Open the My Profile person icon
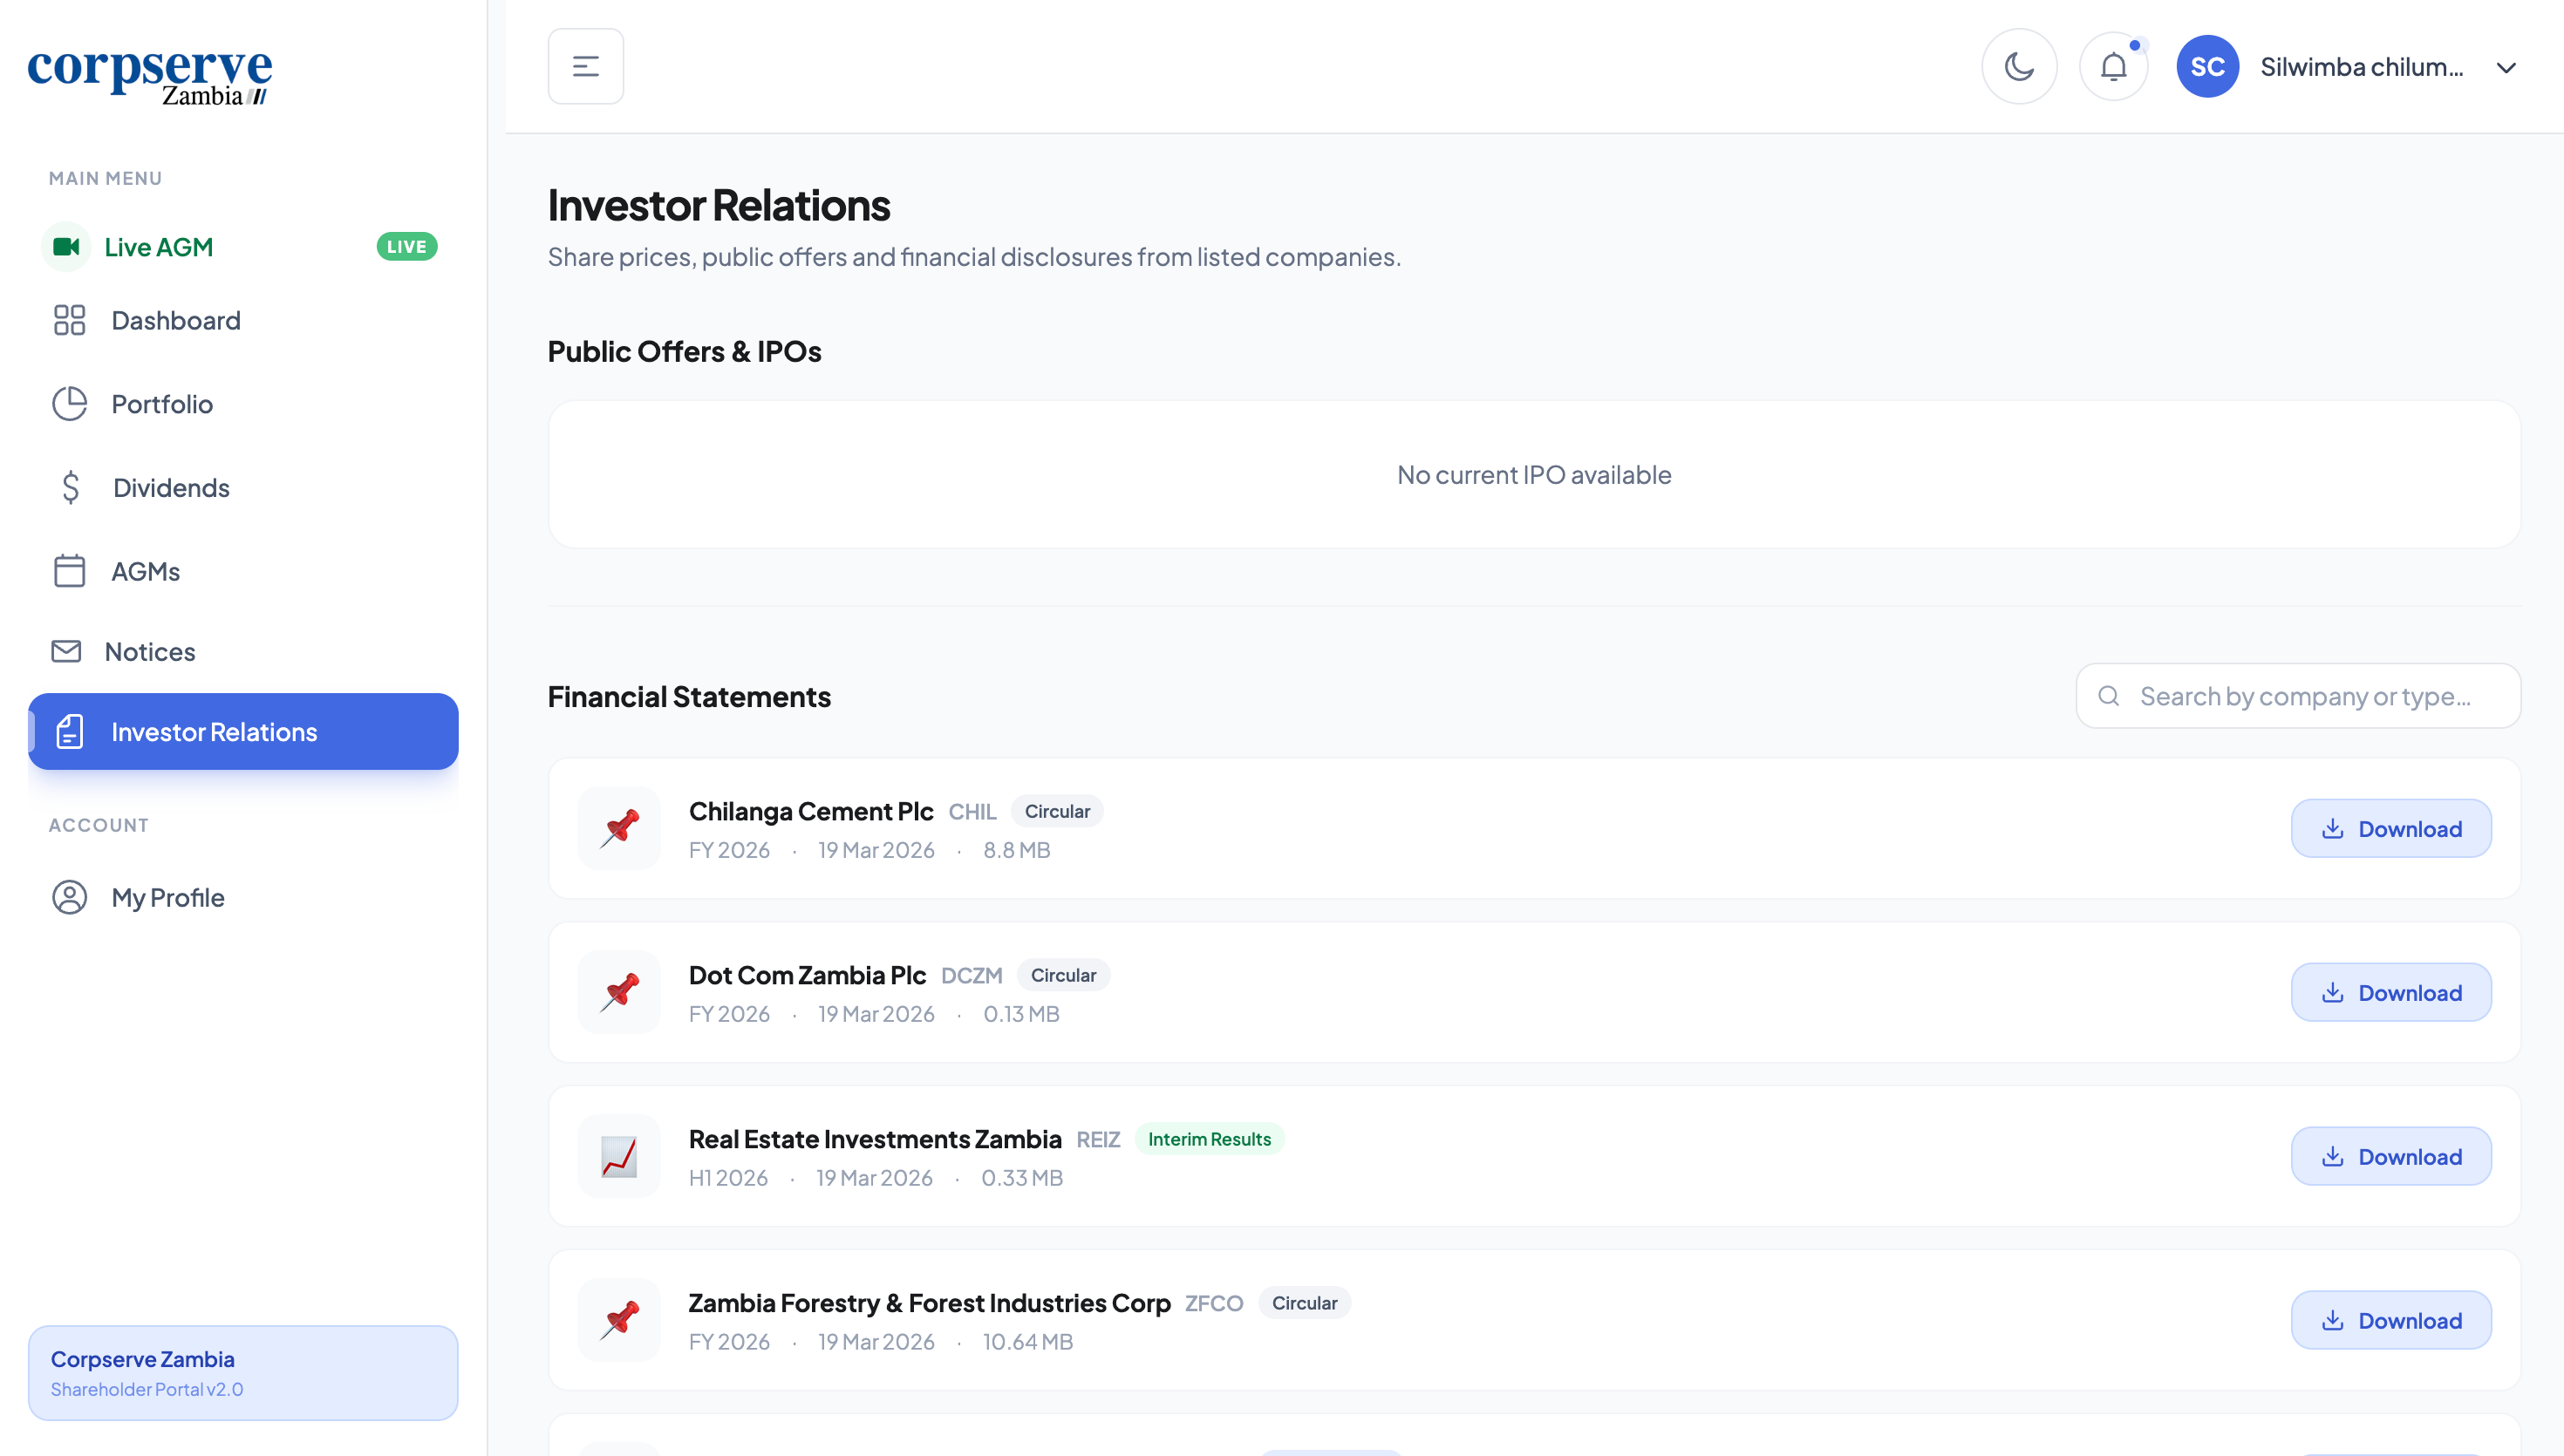The height and width of the screenshot is (1456, 2564). pyautogui.click(x=69, y=897)
